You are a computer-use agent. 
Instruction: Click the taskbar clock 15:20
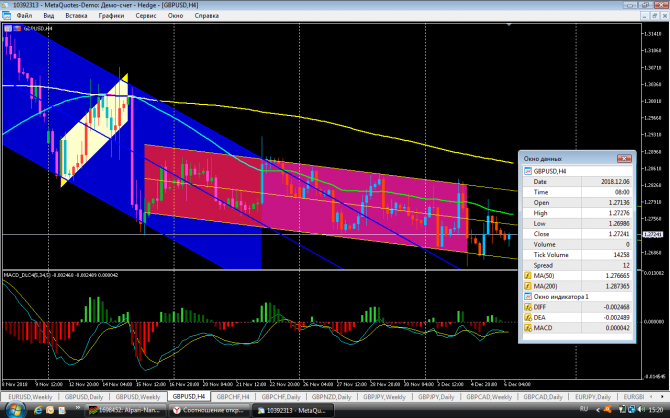pyautogui.click(x=656, y=410)
